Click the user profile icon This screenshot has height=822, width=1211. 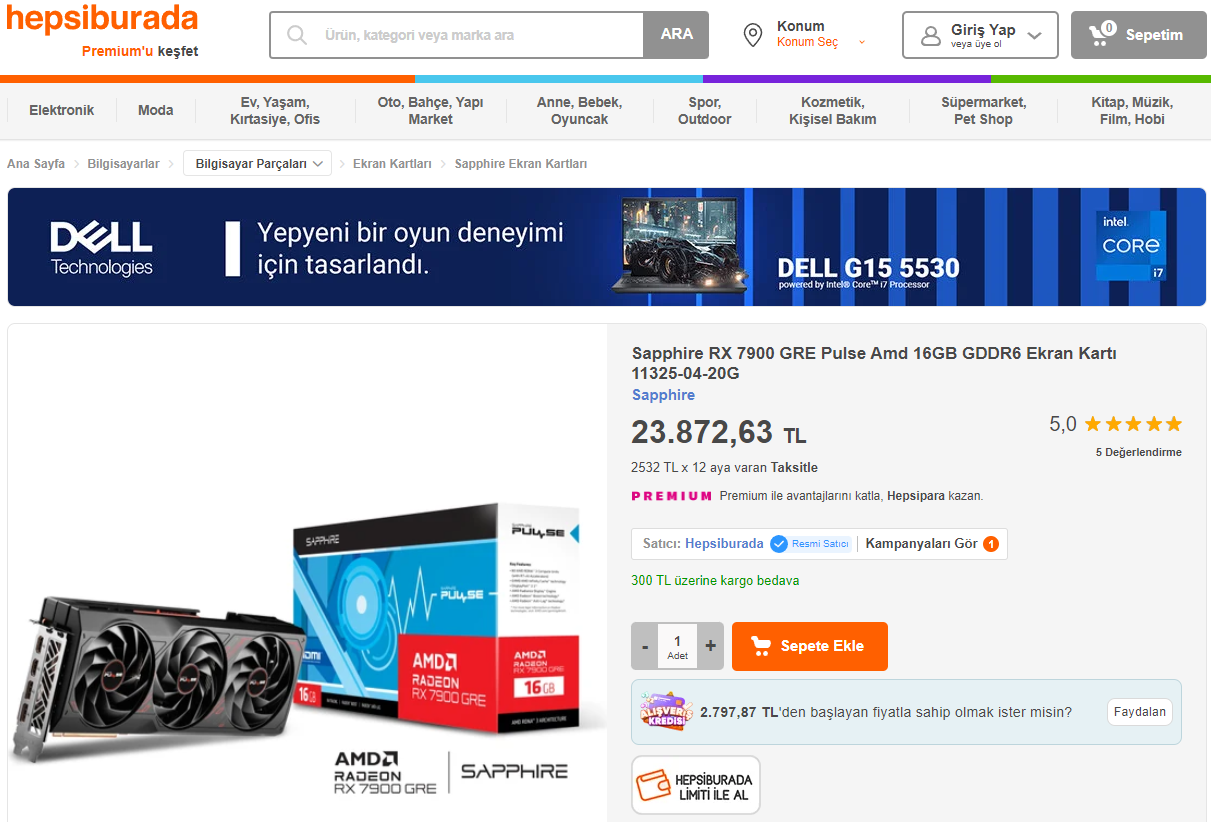931,36
